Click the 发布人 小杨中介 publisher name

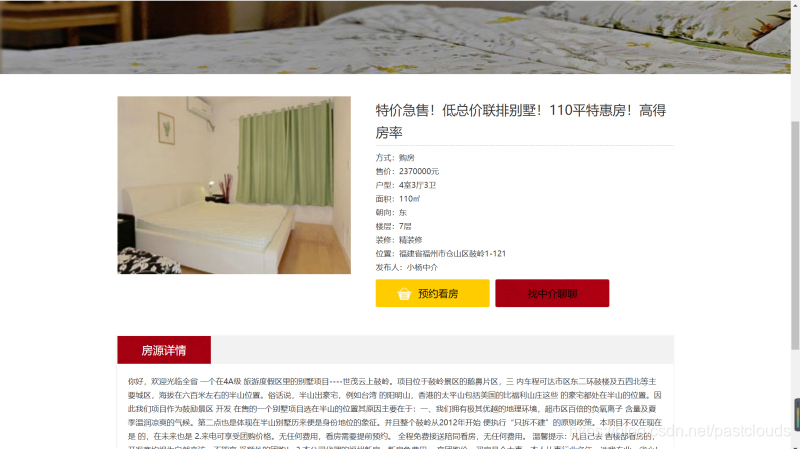pos(422,267)
